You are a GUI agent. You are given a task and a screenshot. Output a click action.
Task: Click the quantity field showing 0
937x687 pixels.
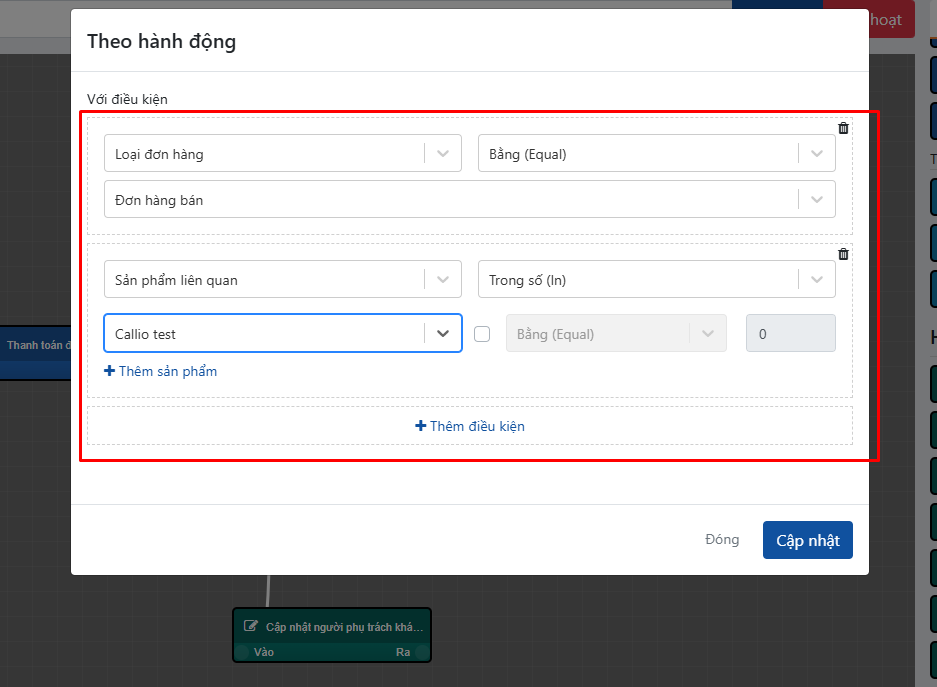point(790,334)
